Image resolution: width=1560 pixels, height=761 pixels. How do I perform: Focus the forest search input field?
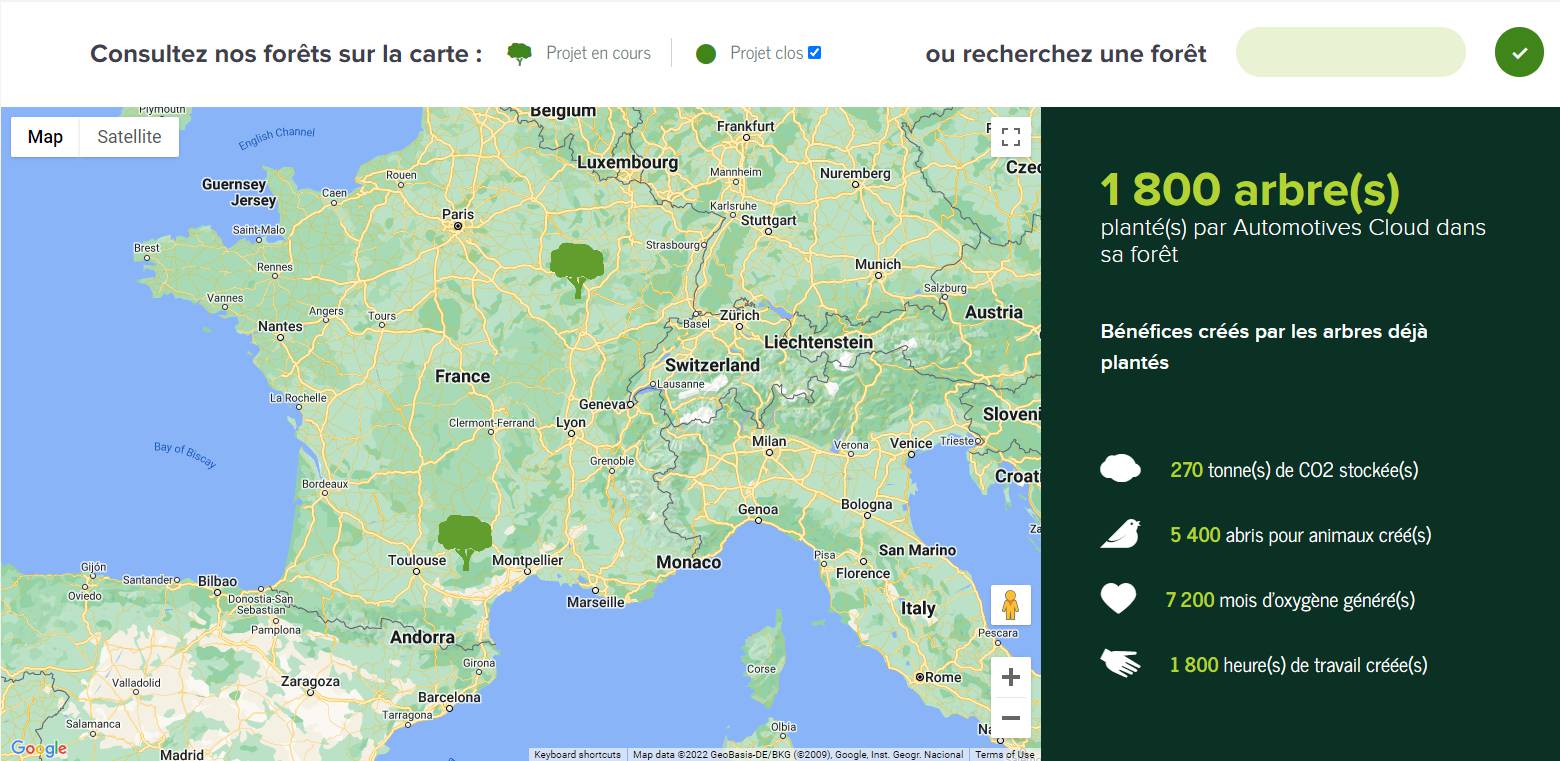tap(1351, 52)
